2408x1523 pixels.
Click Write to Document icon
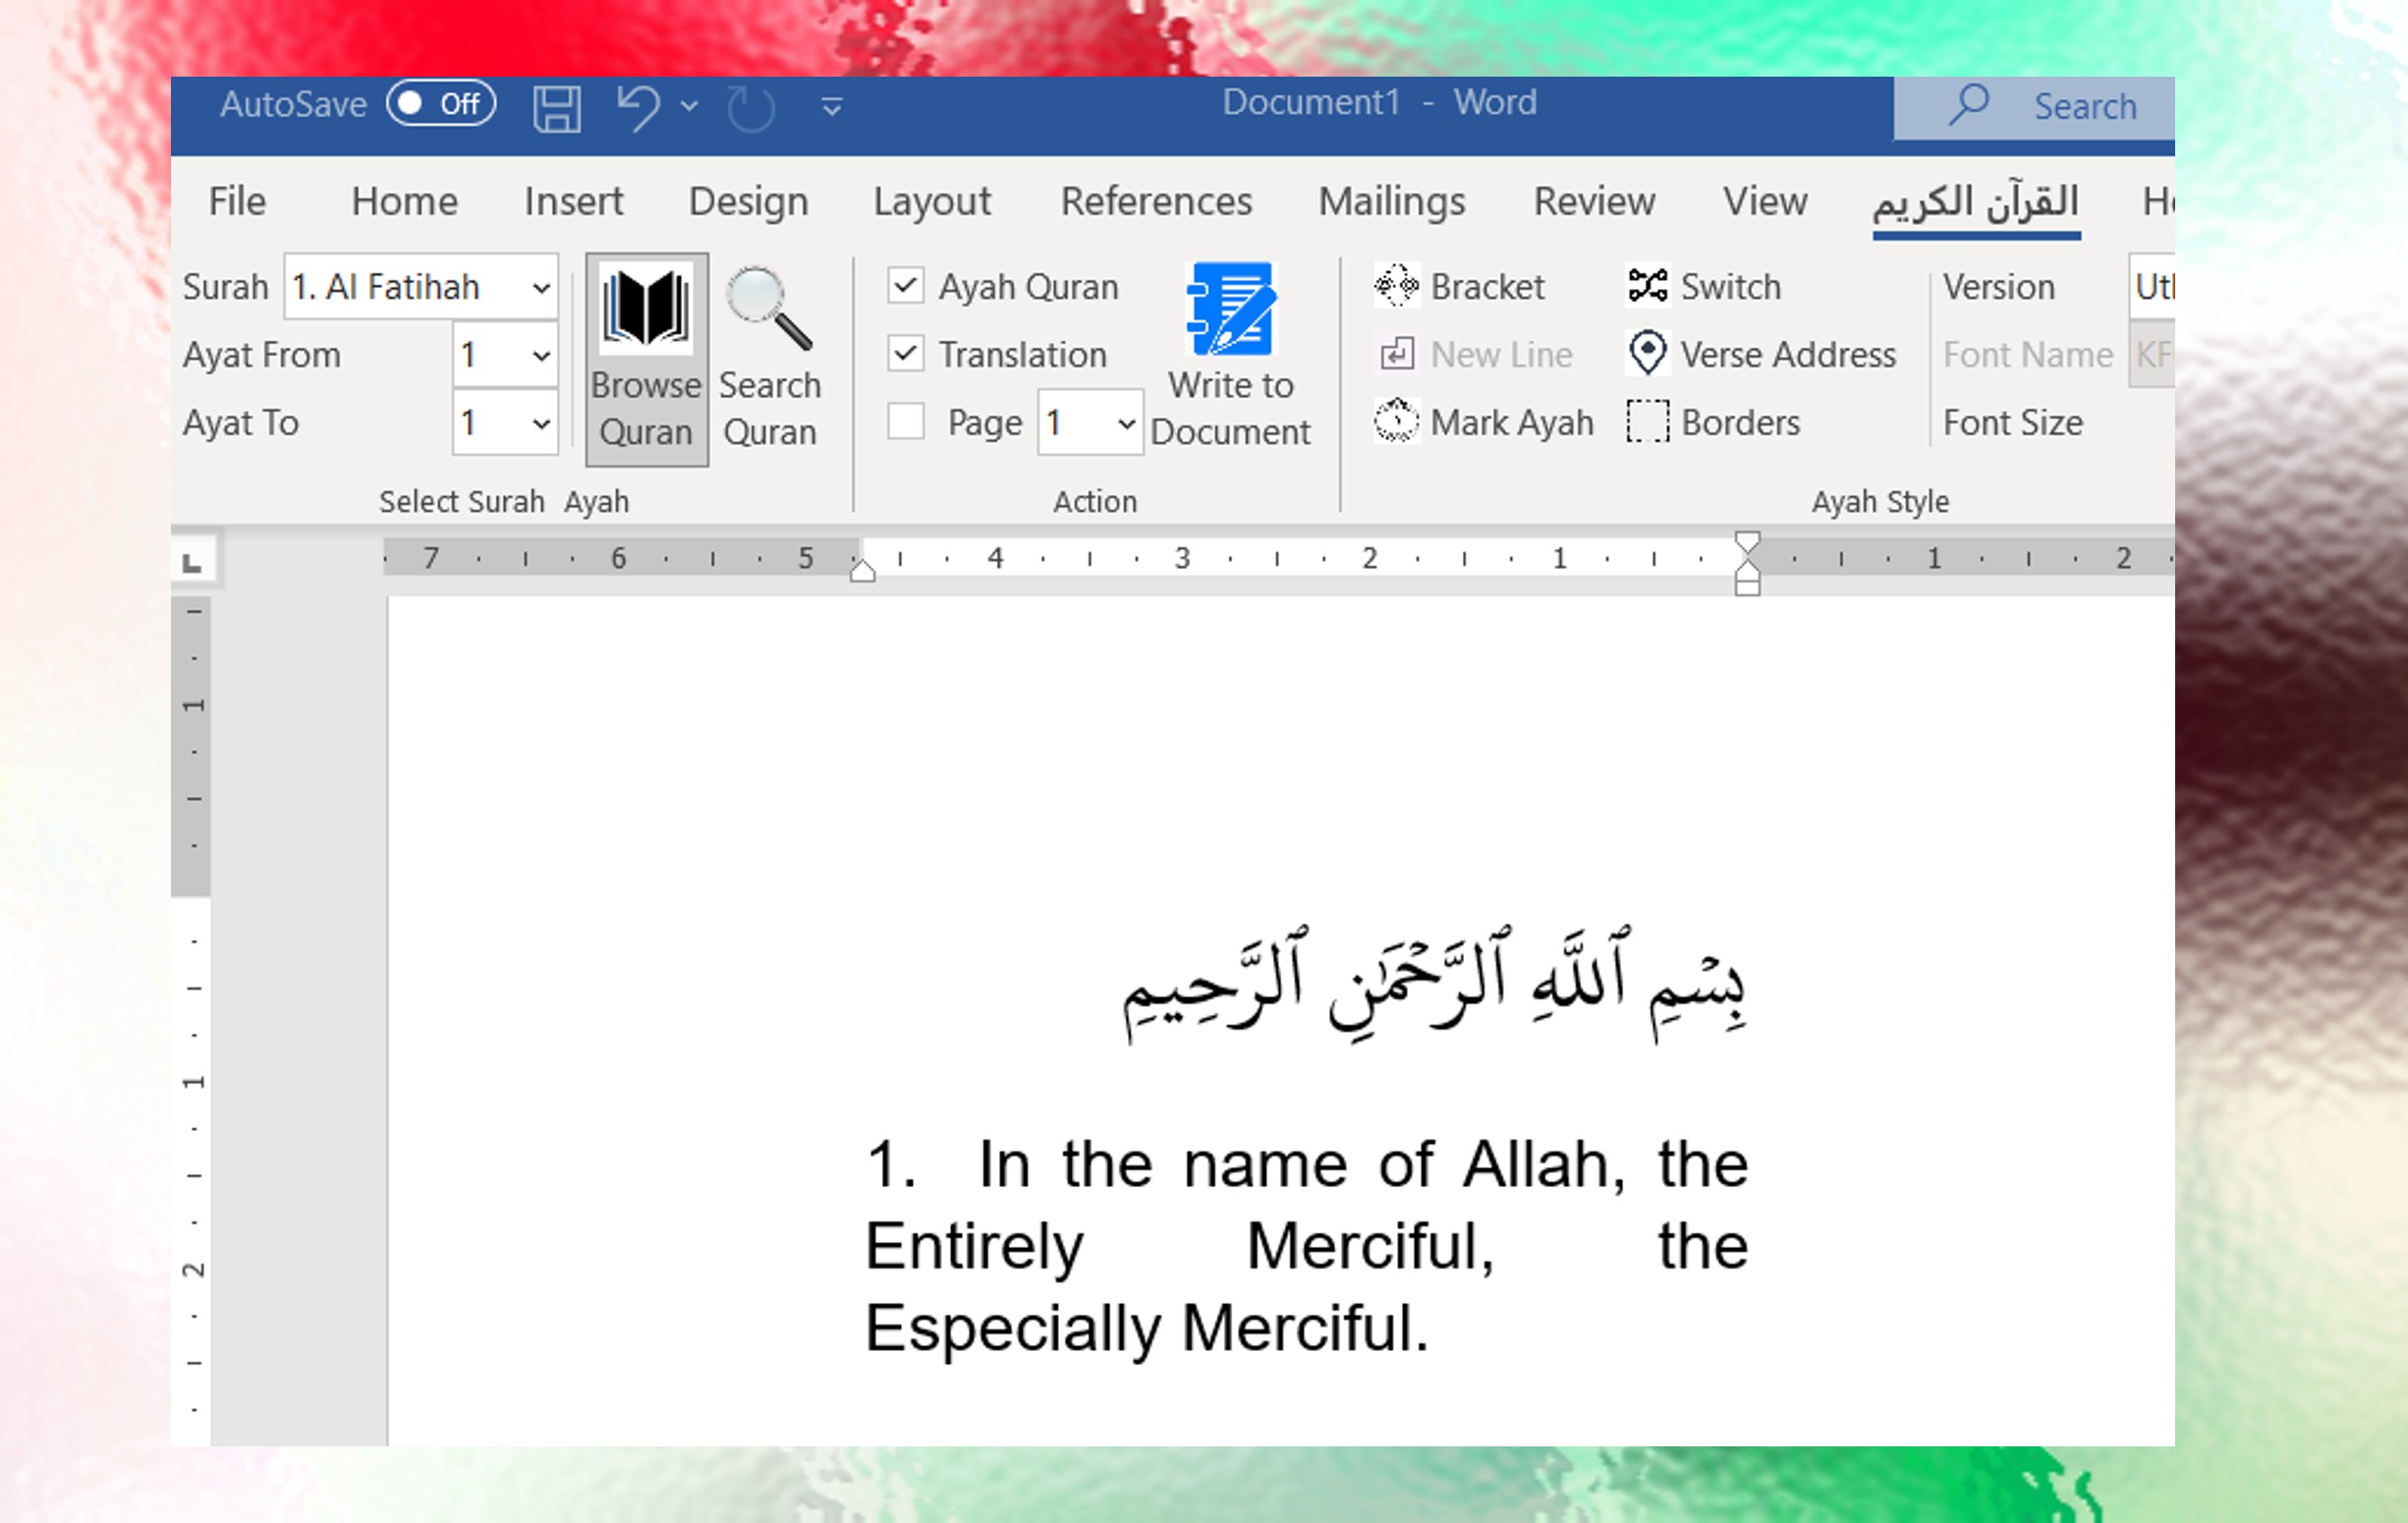pos(1231,309)
